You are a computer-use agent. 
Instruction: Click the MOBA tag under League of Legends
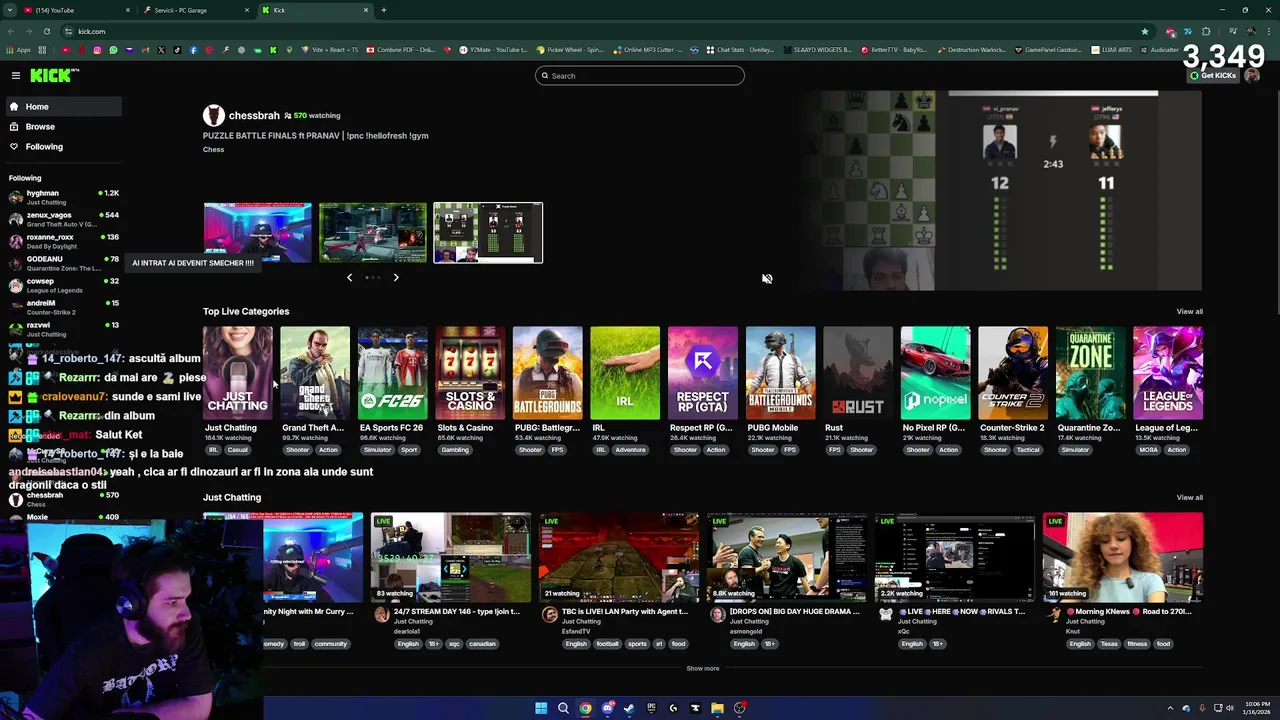pyautogui.click(x=1148, y=450)
